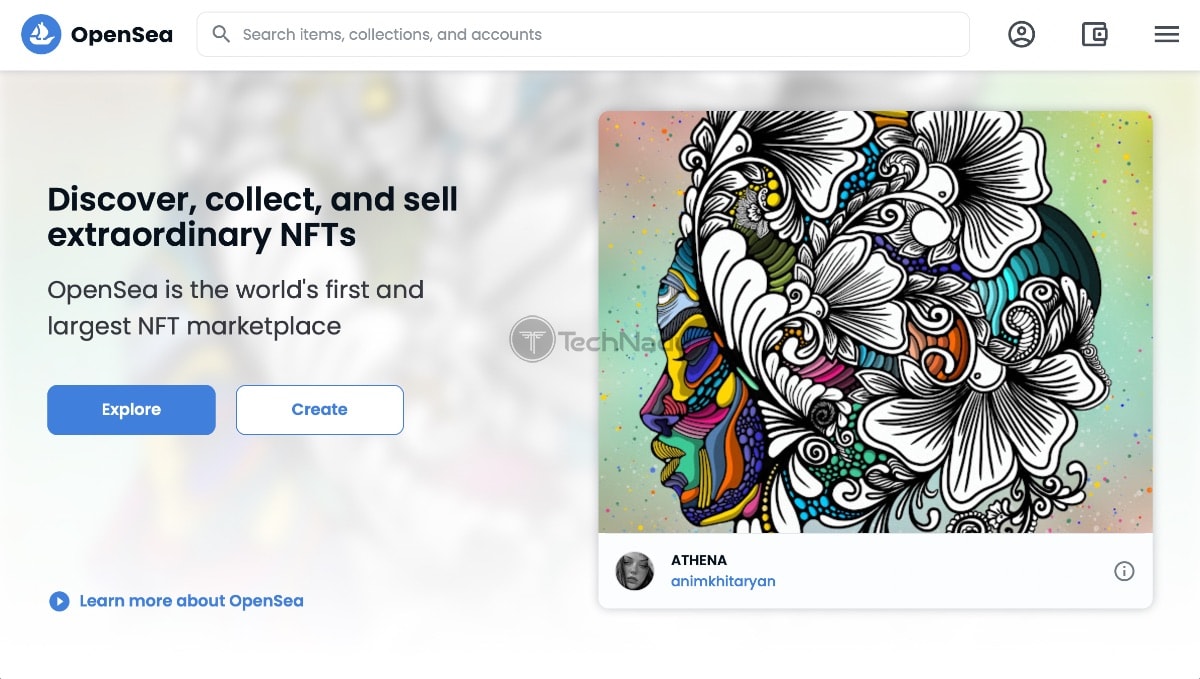Click the play icon beside Learn more
This screenshot has height=679, width=1200.
pyautogui.click(x=59, y=601)
